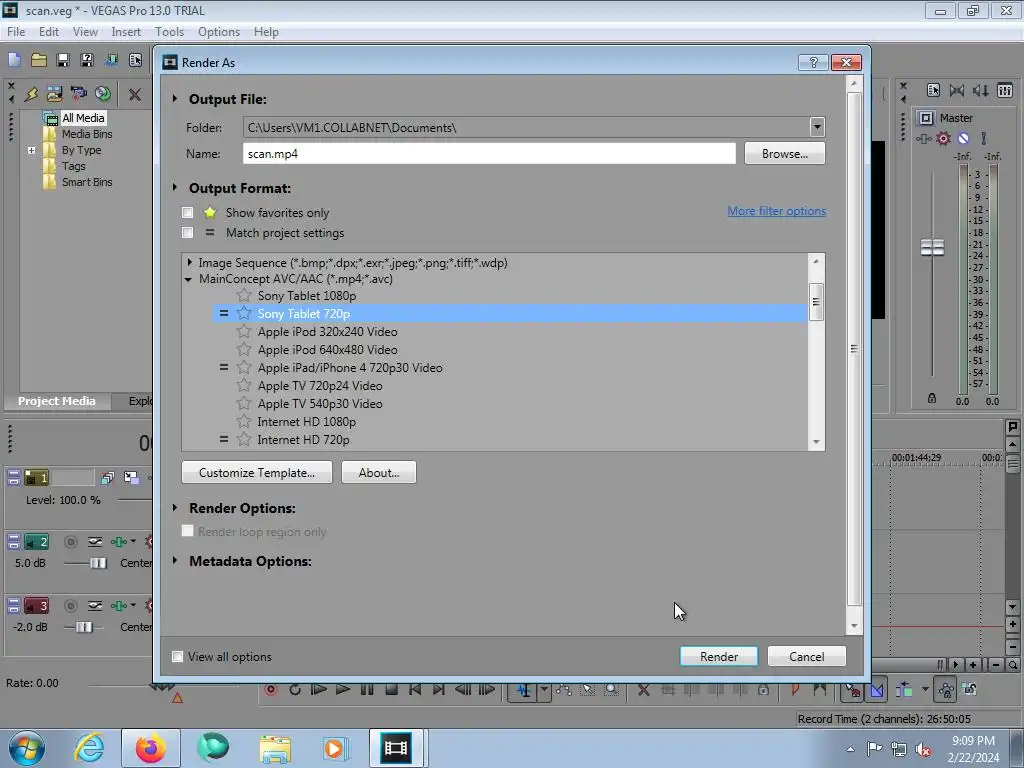Viewport: 1024px width, 768px height.
Task: Mark Apple iPod 320x240 Video favorite star
Action: [244, 331]
